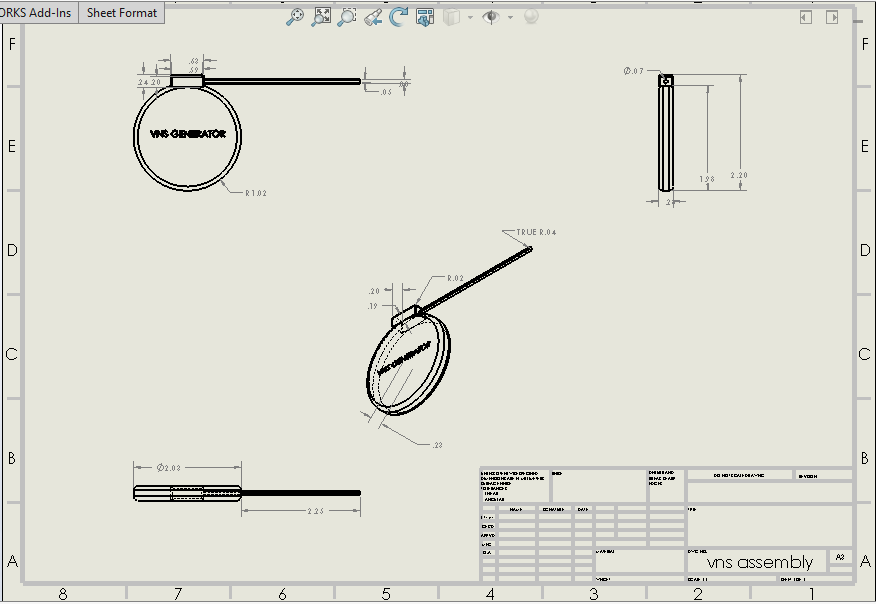
Task: Click the left-pointing panel arrow button
Action: pos(806,17)
